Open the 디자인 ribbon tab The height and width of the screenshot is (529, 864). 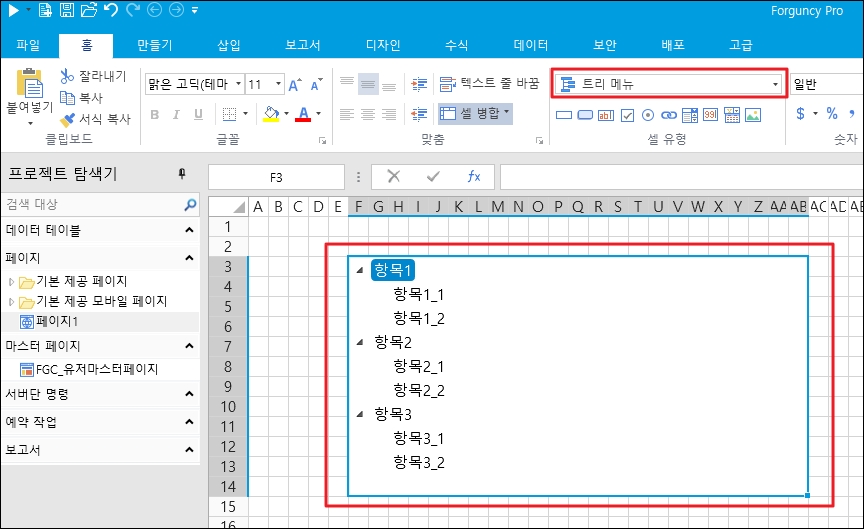(383, 45)
